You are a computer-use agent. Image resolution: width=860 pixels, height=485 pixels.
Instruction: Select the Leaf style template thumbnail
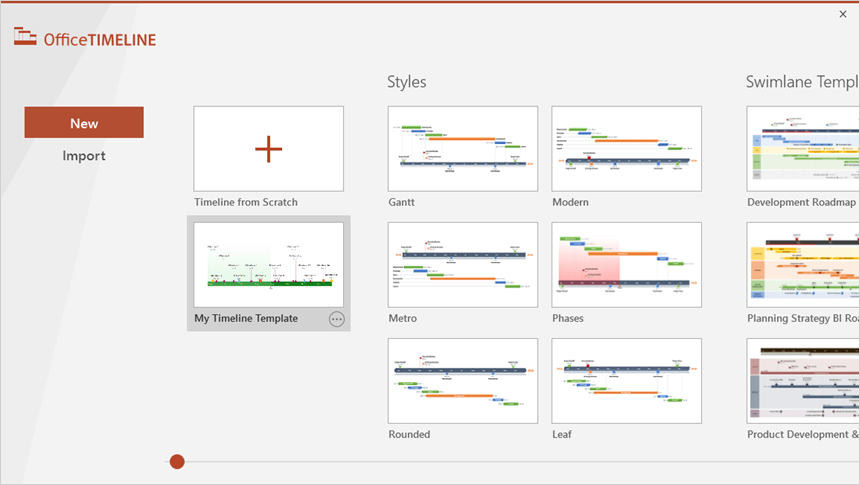click(627, 381)
